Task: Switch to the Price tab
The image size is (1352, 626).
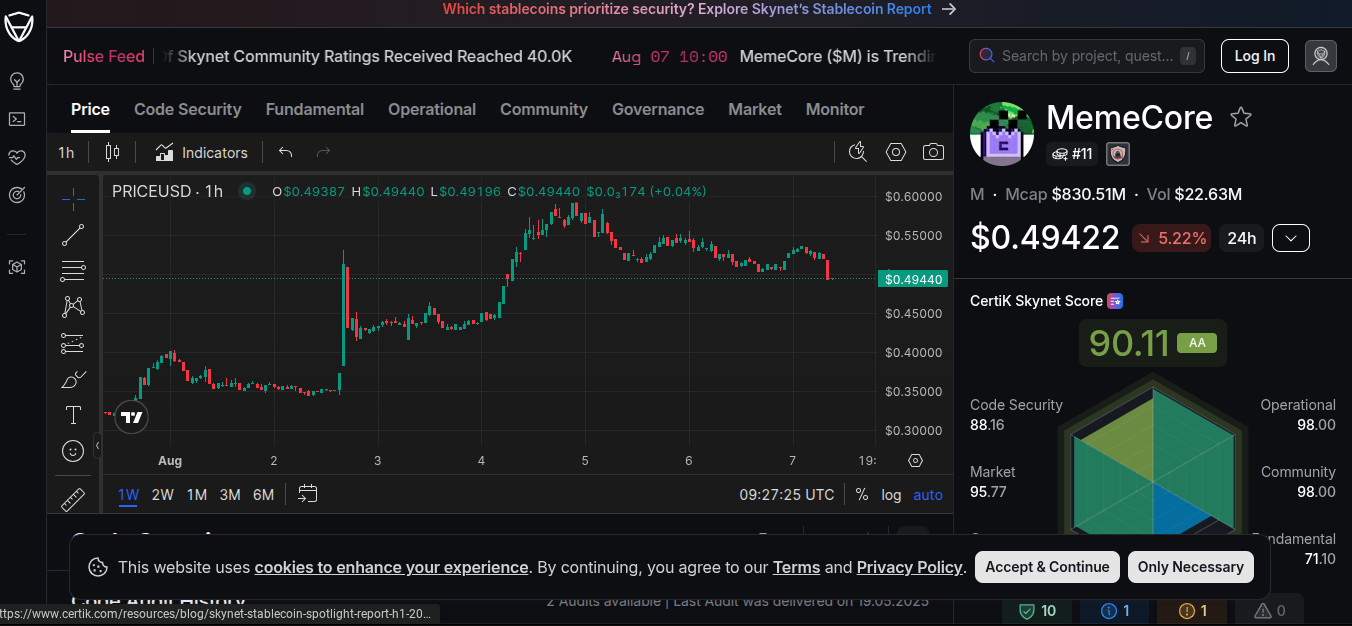Action: point(90,109)
